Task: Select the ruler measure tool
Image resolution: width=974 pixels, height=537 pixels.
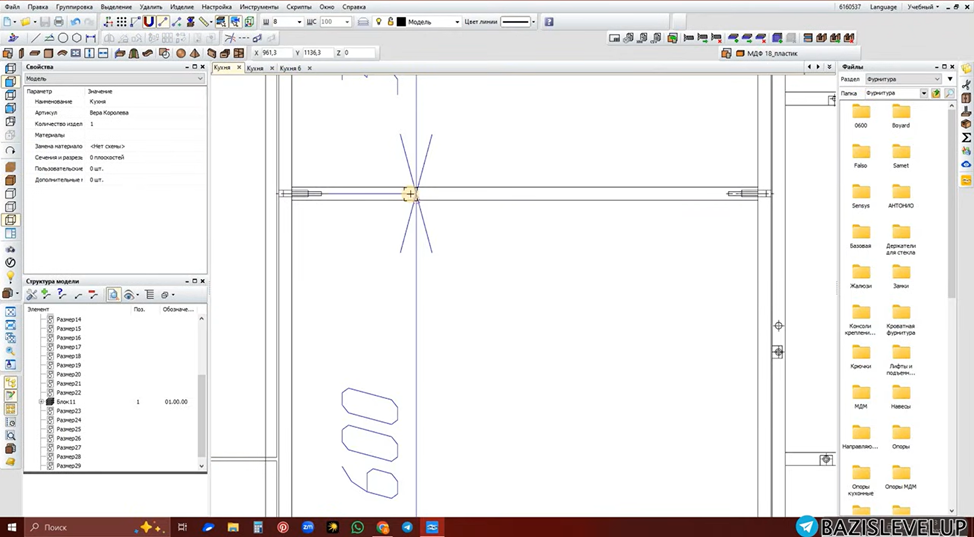Action: 204,22
